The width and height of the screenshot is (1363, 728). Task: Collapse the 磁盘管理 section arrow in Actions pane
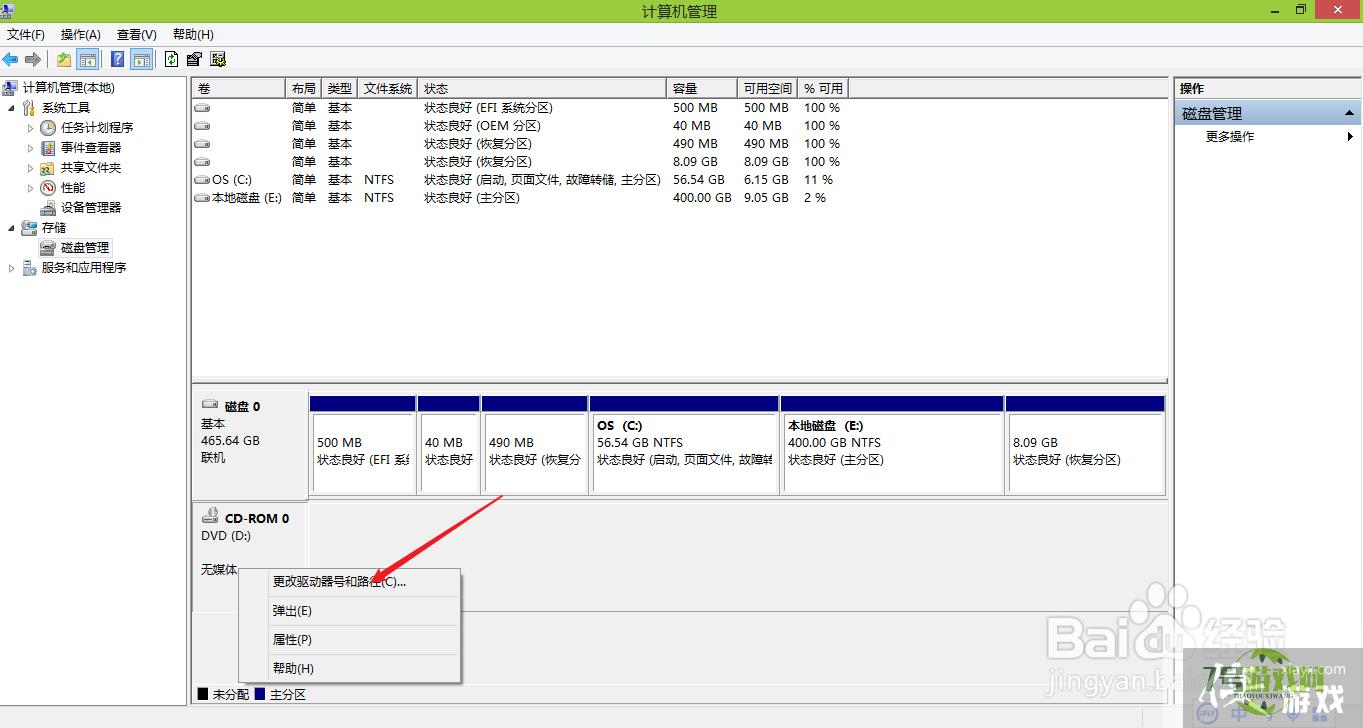[x=1349, y=114]
